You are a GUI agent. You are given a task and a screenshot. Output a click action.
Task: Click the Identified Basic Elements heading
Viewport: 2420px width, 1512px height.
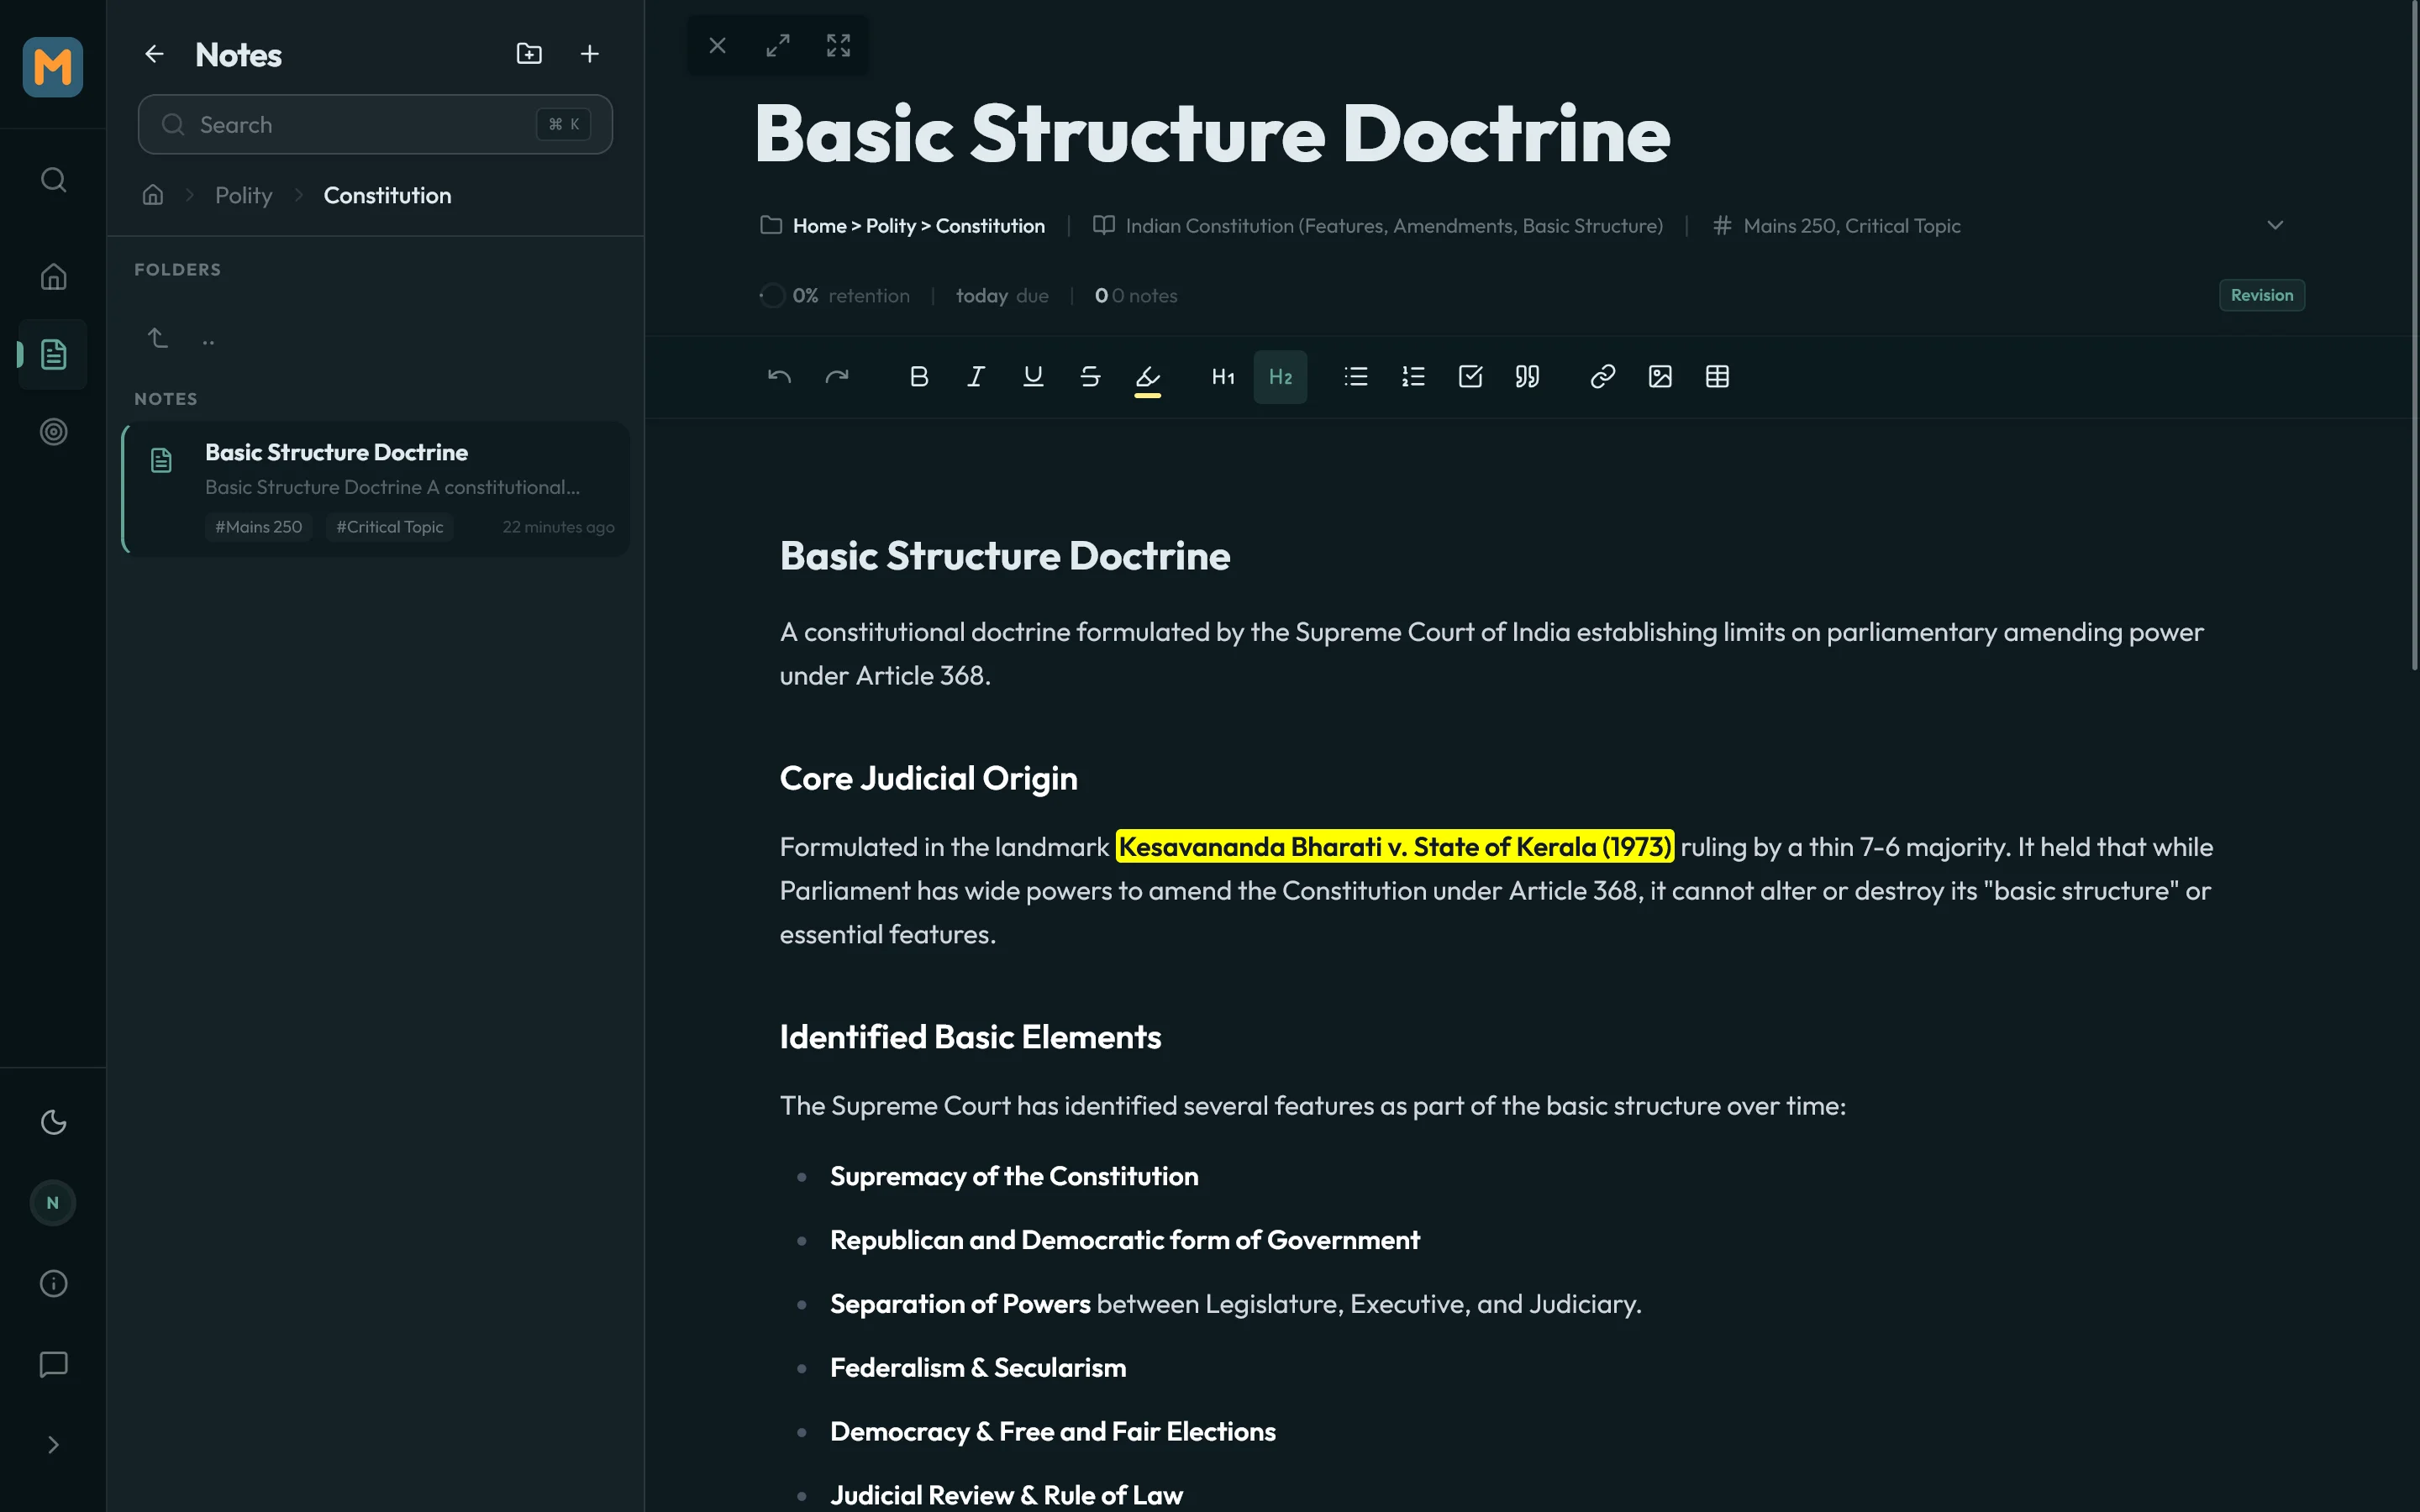(x=970, y=1037)
